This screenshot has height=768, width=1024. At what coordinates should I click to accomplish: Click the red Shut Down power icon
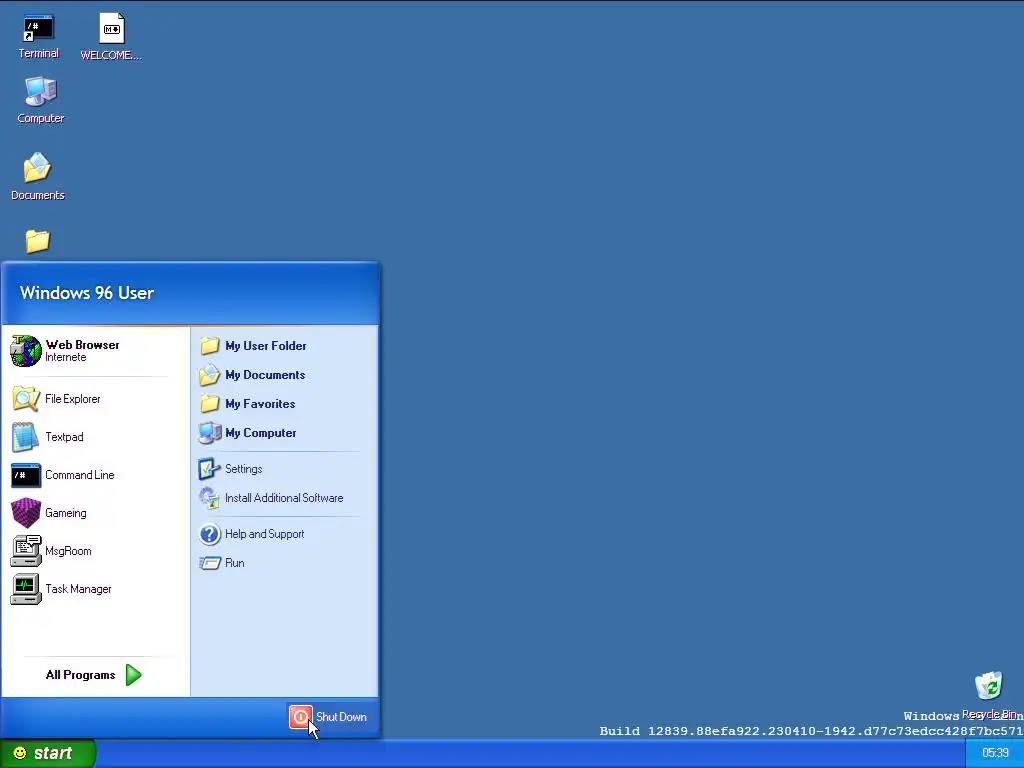pyautogui.click(x=300, y=717)
